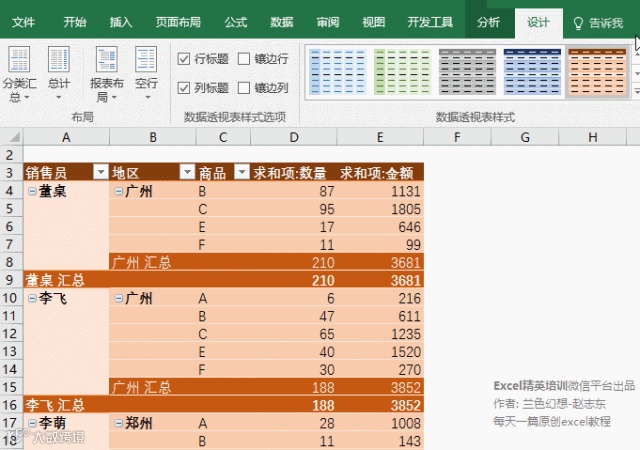
Task: Select row 2 header
Action: pos(10,155)
